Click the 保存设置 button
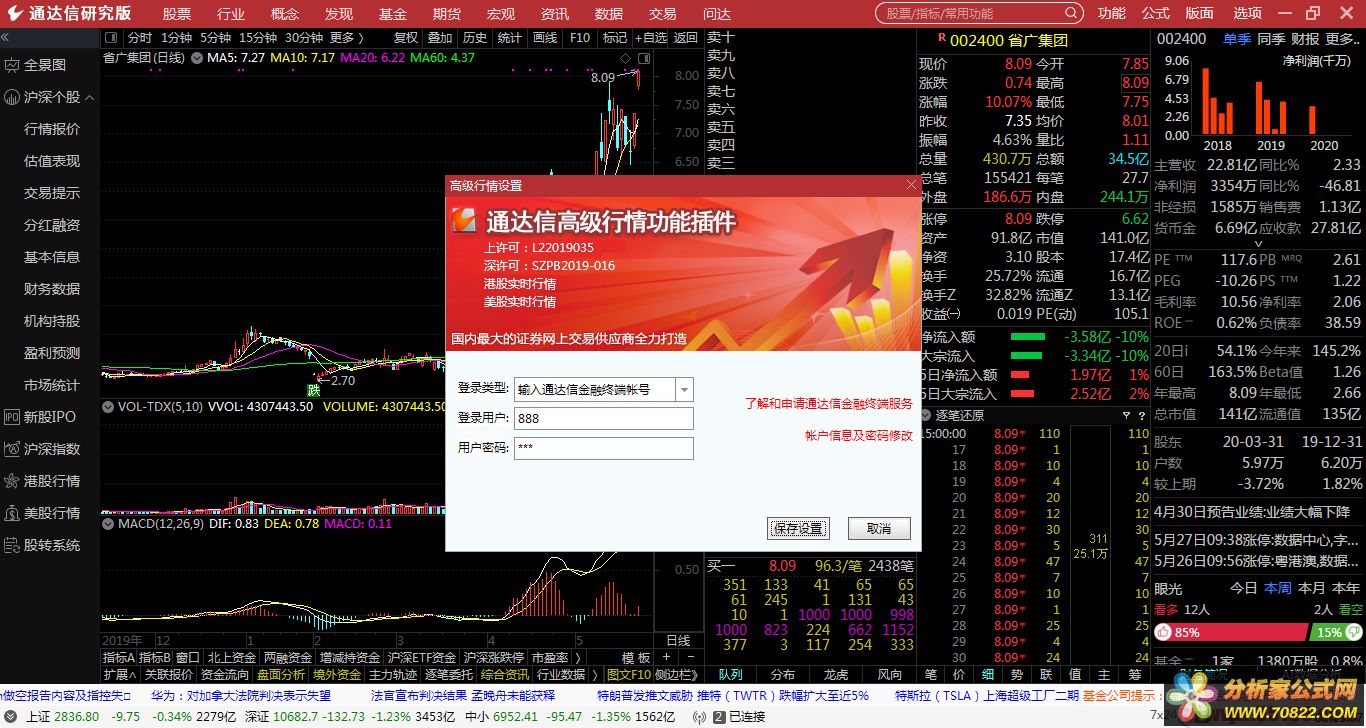This screenshot has width=1366, height=728. 799,528
